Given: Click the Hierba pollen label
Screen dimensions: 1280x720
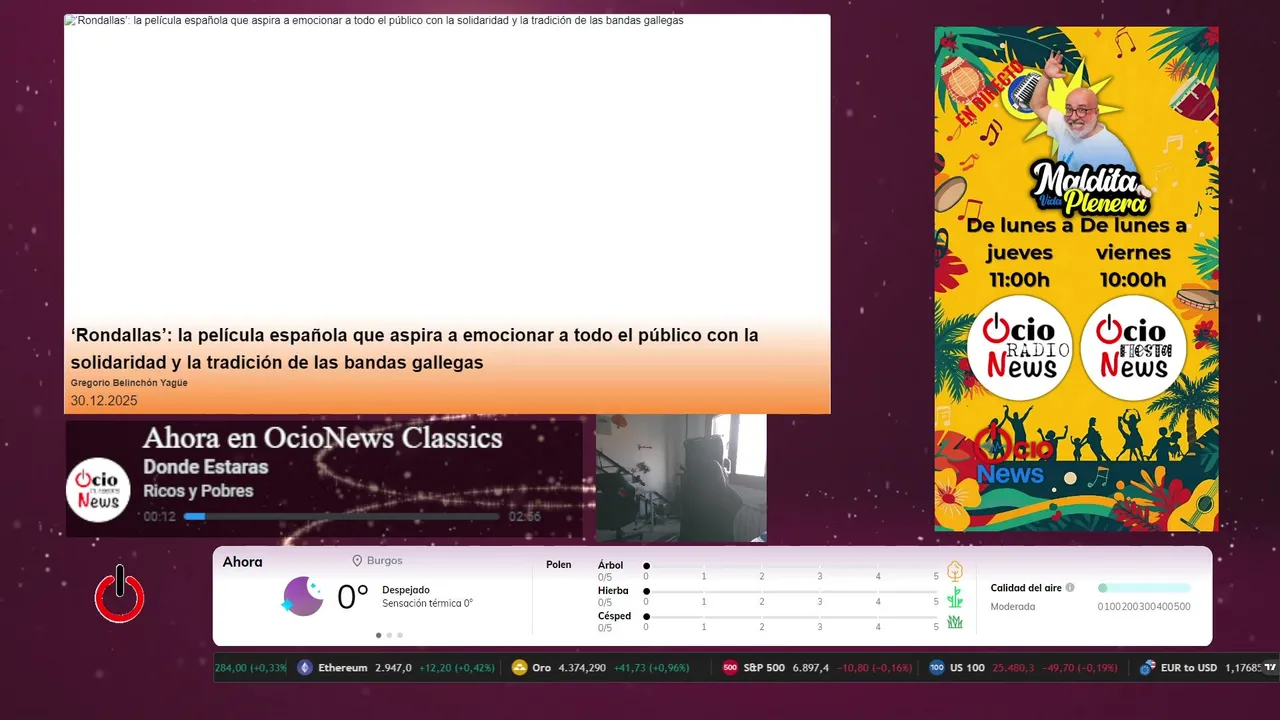Looking at the screenshot, I should [x=613, y=591].
